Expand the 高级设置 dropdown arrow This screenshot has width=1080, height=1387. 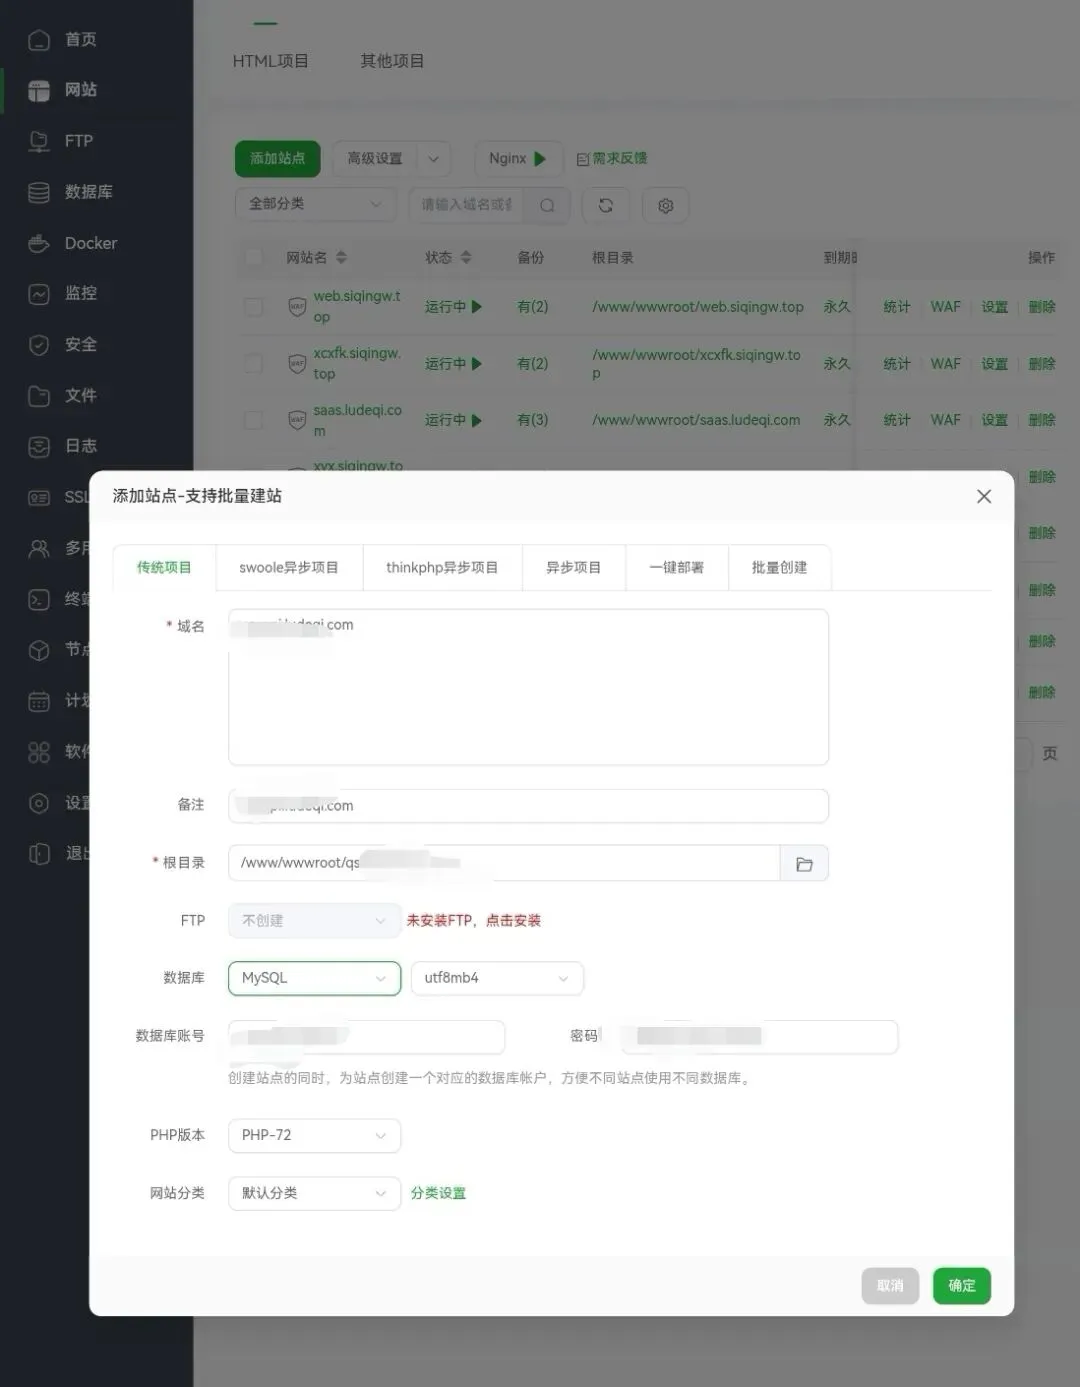point(433,158)
